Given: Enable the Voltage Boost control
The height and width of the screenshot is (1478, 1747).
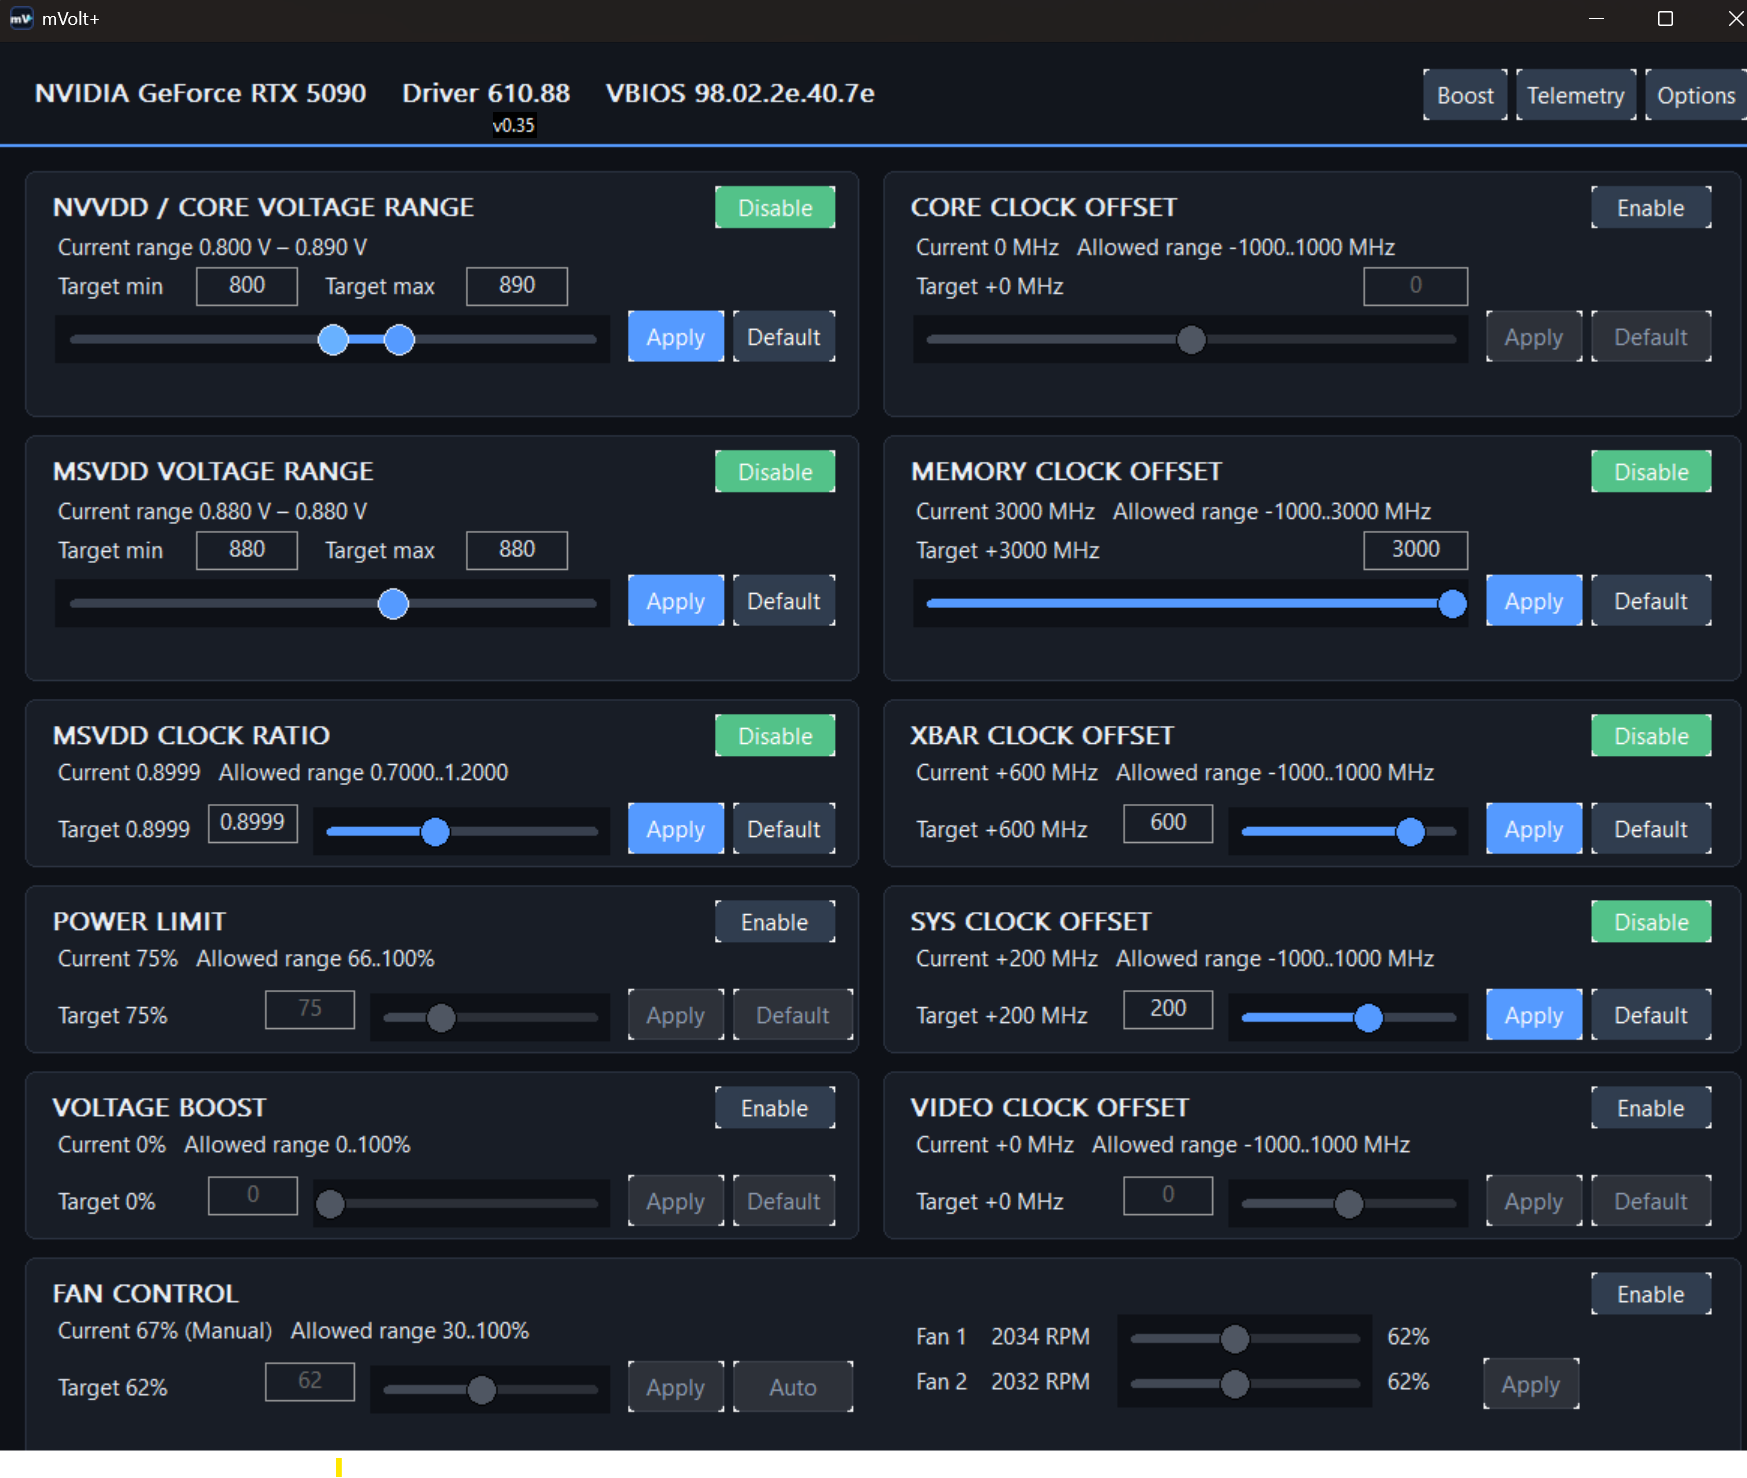Looking at the screenshot, I should click(775, 1108).
